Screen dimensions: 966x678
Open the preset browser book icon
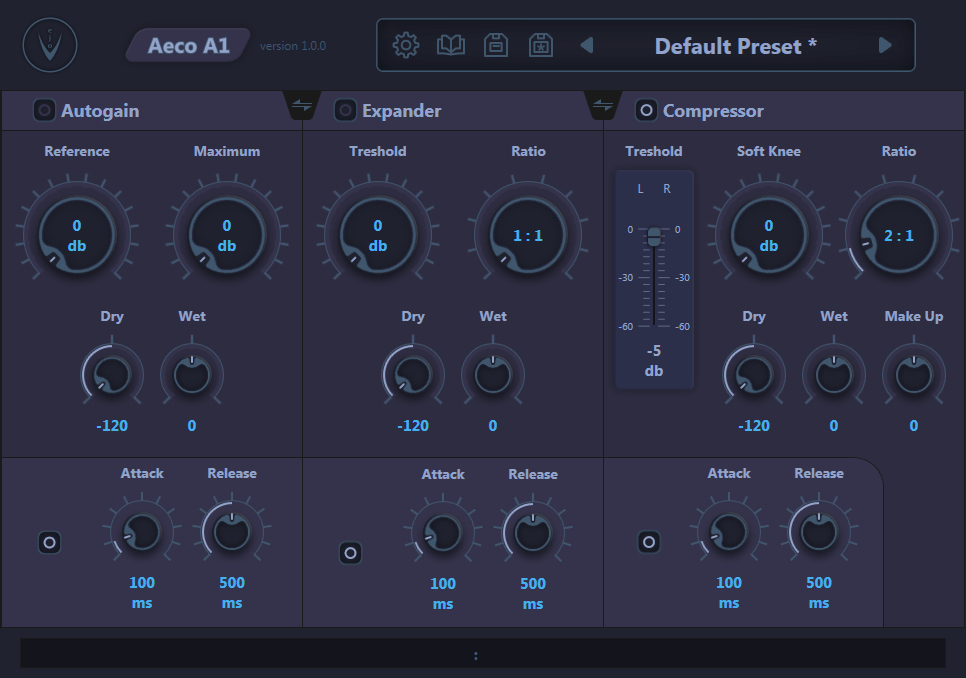[450, 45]
